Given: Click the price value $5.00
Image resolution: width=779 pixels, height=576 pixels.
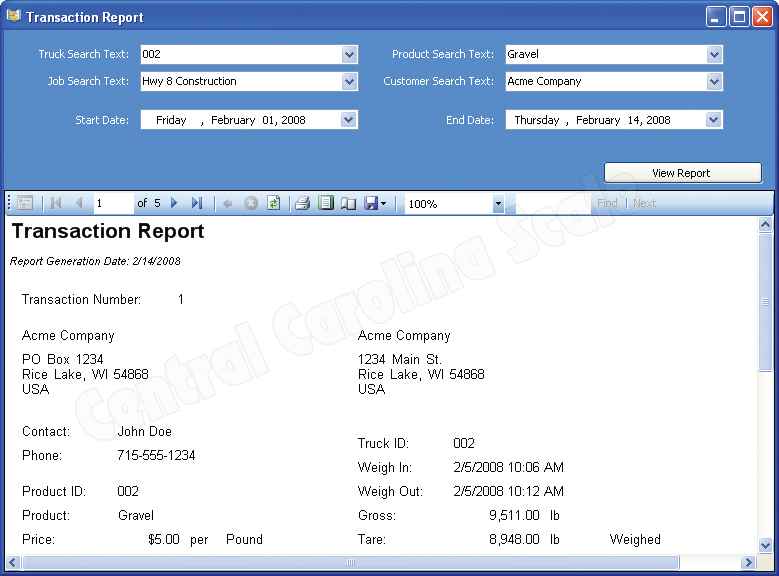Looking at the screenshot, I should click(x=164, y=539).
